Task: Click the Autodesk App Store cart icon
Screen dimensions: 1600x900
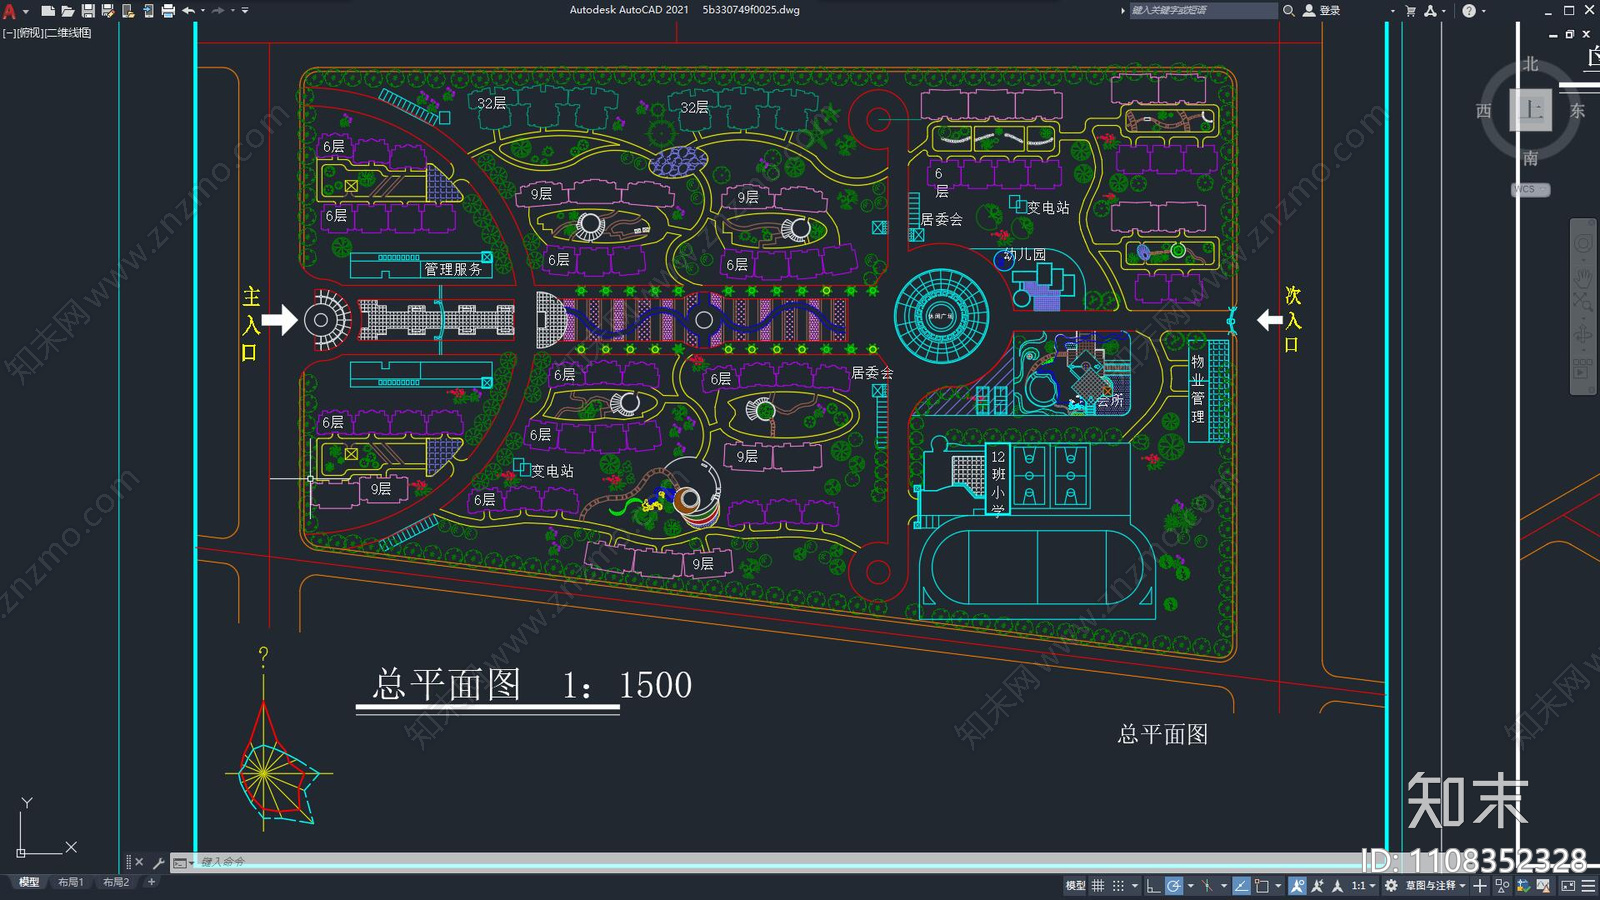Action: pyautogui.click(x=1410, y=11)
